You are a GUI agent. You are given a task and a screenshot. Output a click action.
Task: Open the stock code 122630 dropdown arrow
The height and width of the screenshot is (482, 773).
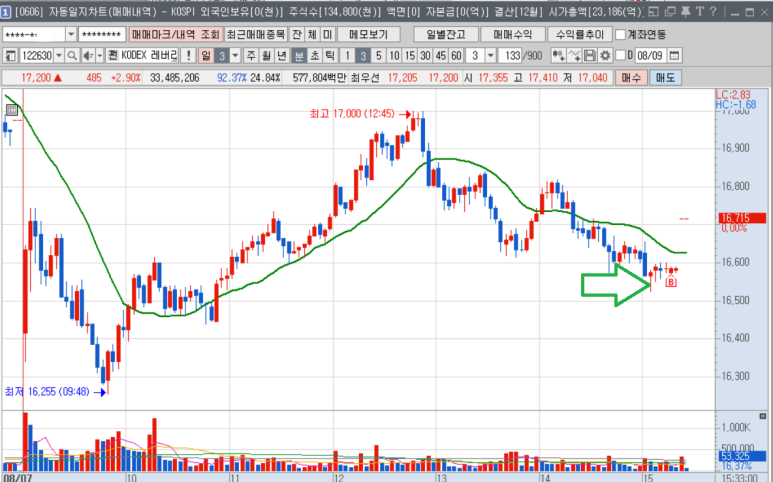[x=59, y=56]
